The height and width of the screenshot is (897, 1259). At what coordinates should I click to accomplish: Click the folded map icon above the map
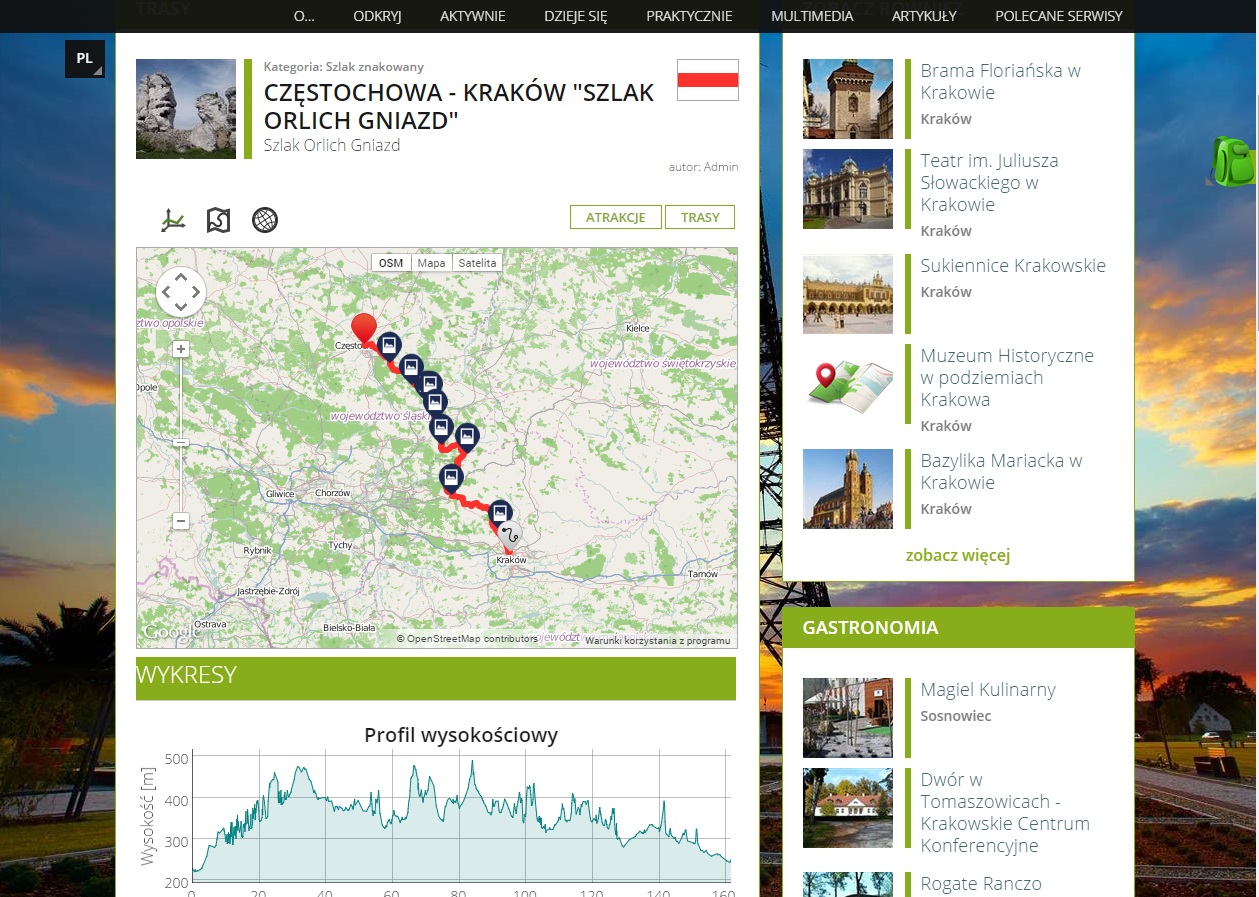click(218, 220)
